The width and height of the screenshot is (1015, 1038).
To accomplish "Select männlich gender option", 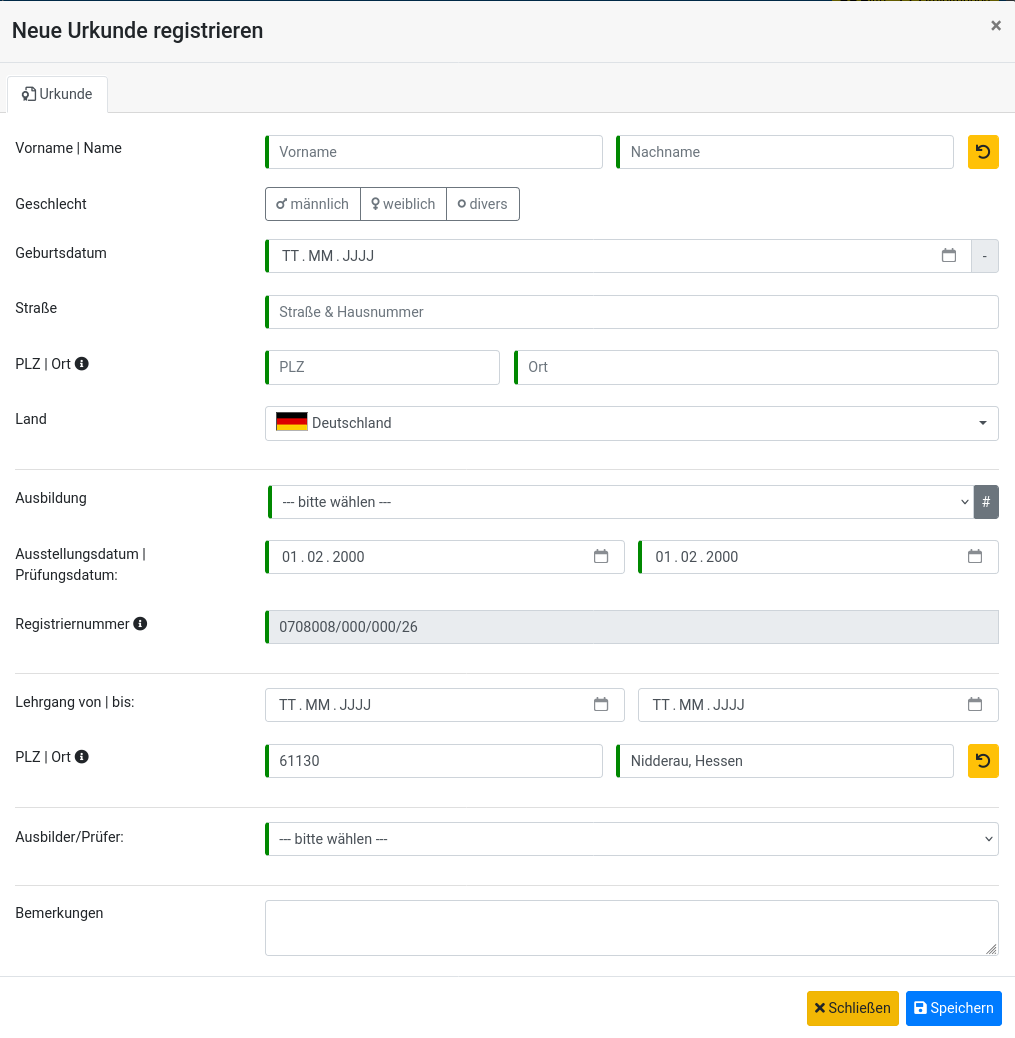I will (313, 204).
